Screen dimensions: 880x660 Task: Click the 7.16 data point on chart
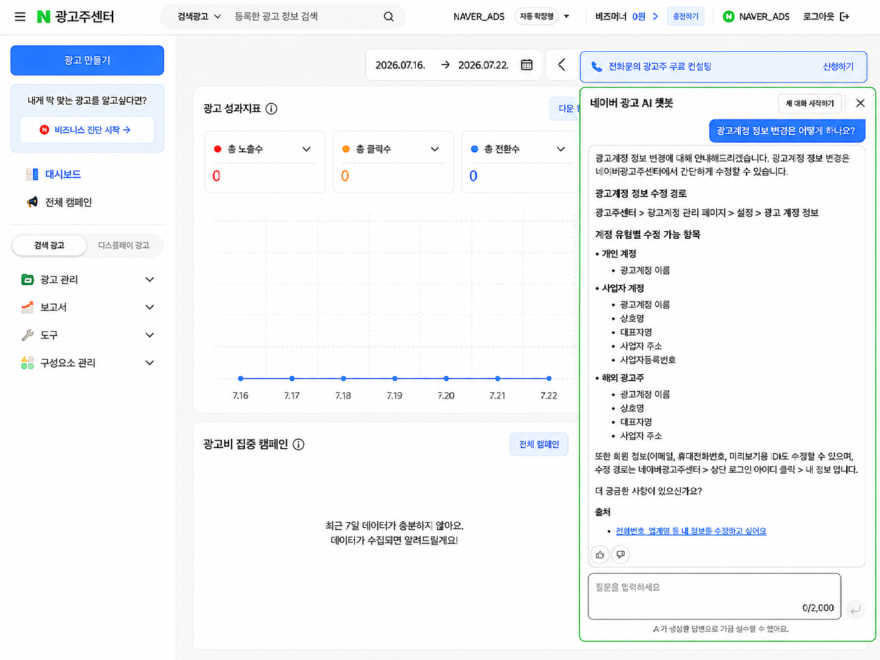[241, 378]
